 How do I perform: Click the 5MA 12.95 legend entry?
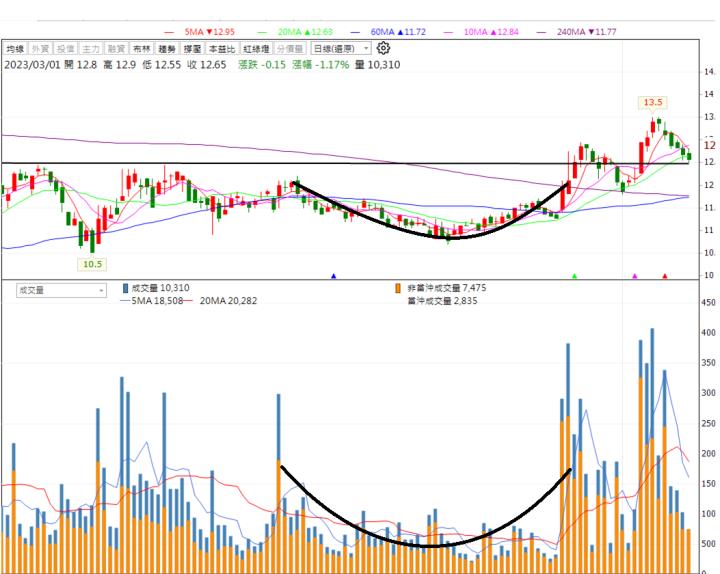tap(200, 32)
